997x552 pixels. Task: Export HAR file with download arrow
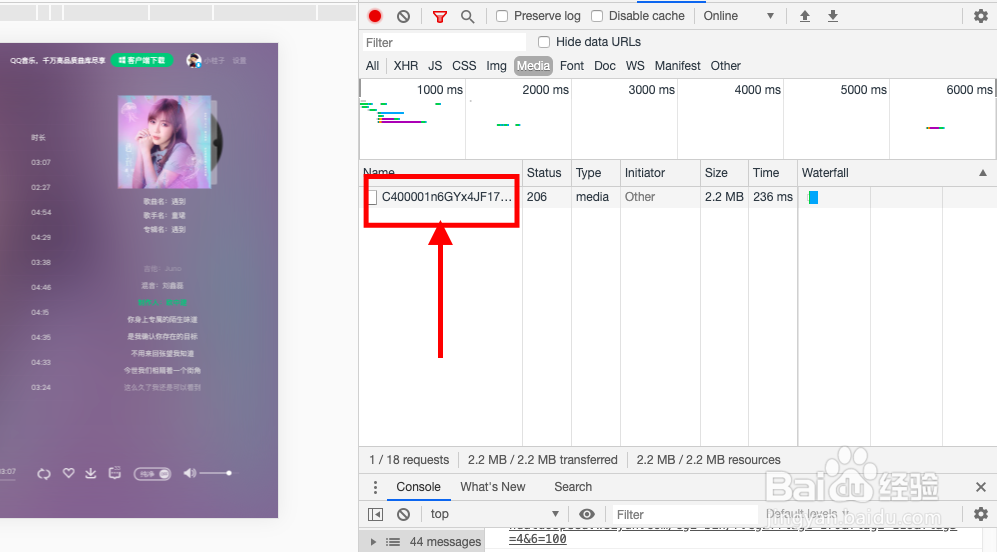click(x=832, y=17)
